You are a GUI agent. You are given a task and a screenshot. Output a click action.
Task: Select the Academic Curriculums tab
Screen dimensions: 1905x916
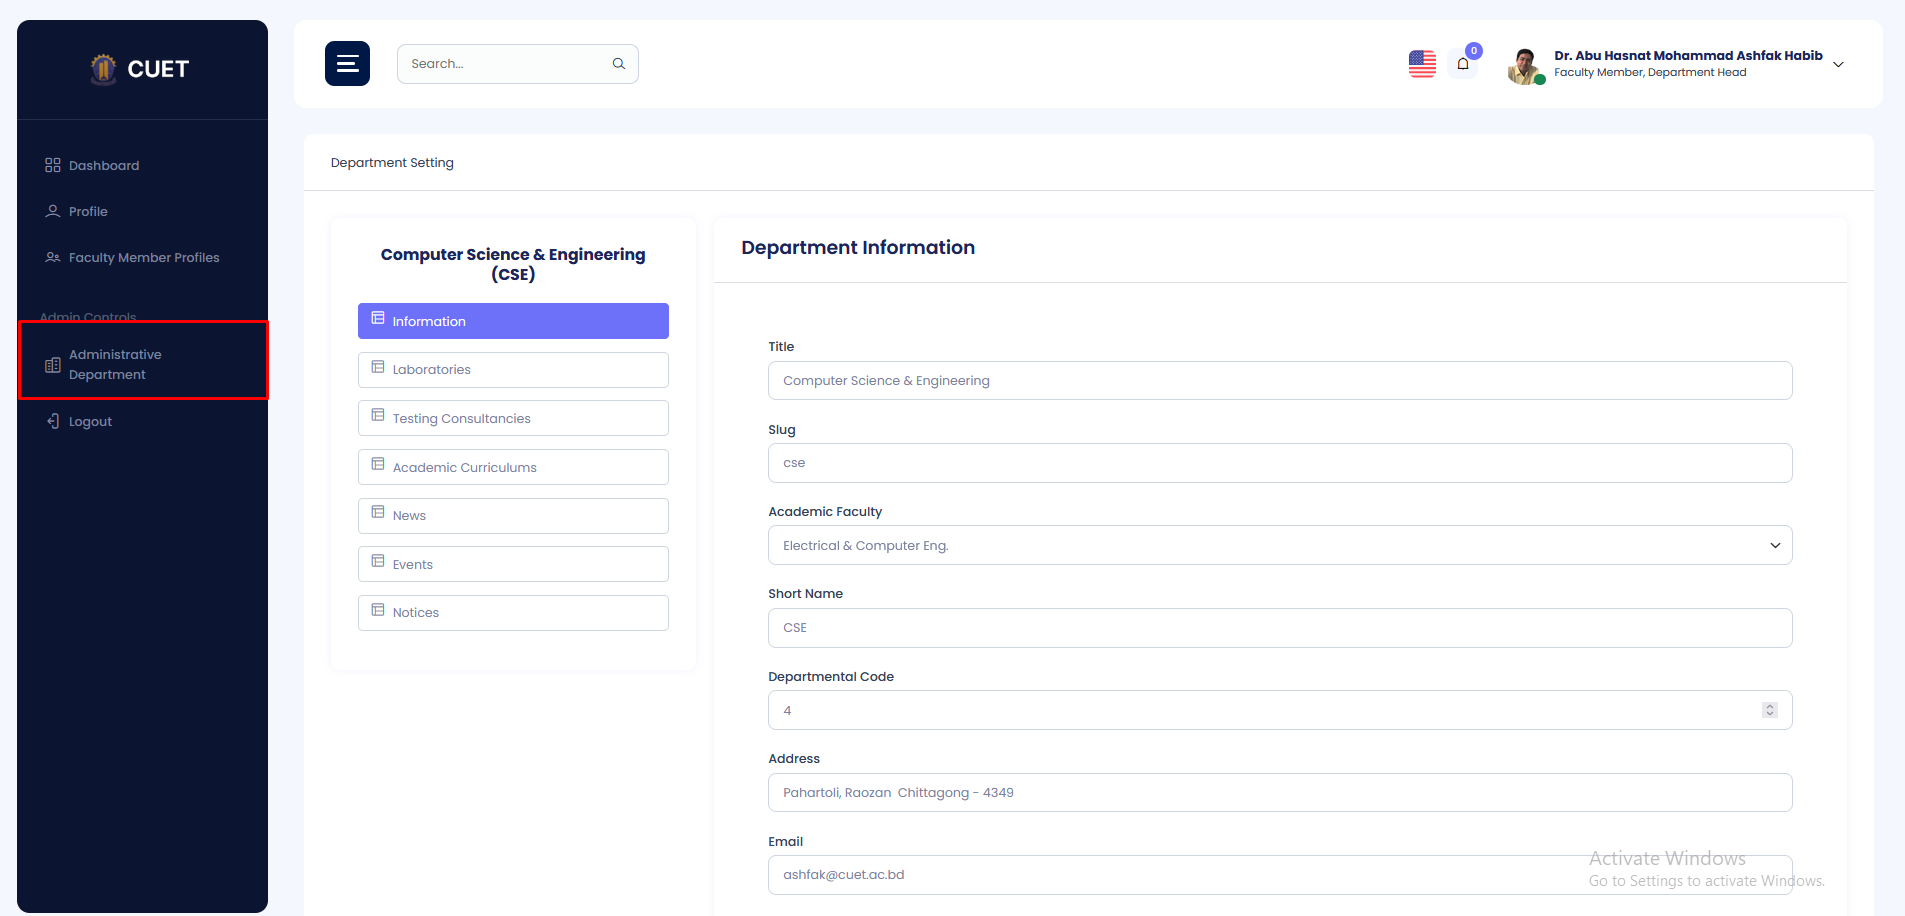pyautogui.click(x=512, y=468)
